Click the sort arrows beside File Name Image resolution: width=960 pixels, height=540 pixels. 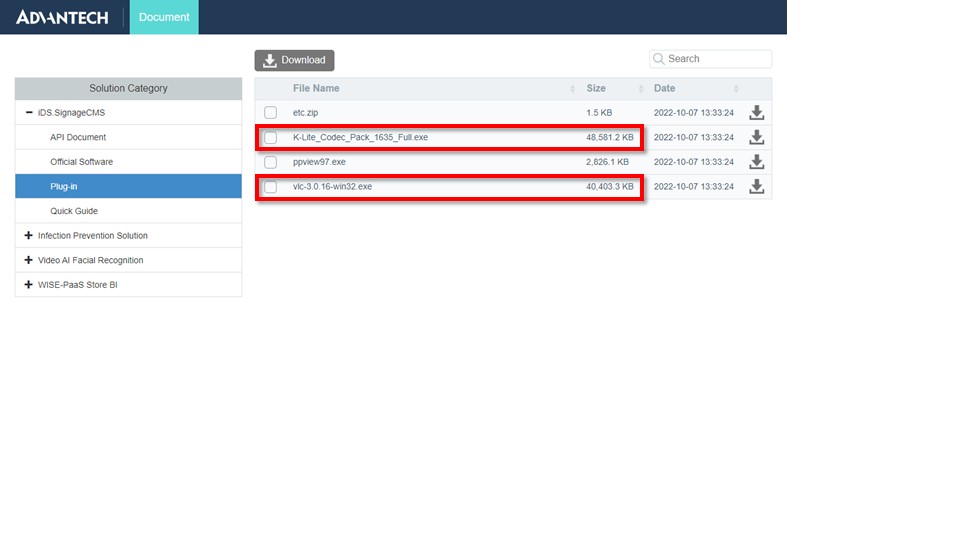(x=573, y=89)
